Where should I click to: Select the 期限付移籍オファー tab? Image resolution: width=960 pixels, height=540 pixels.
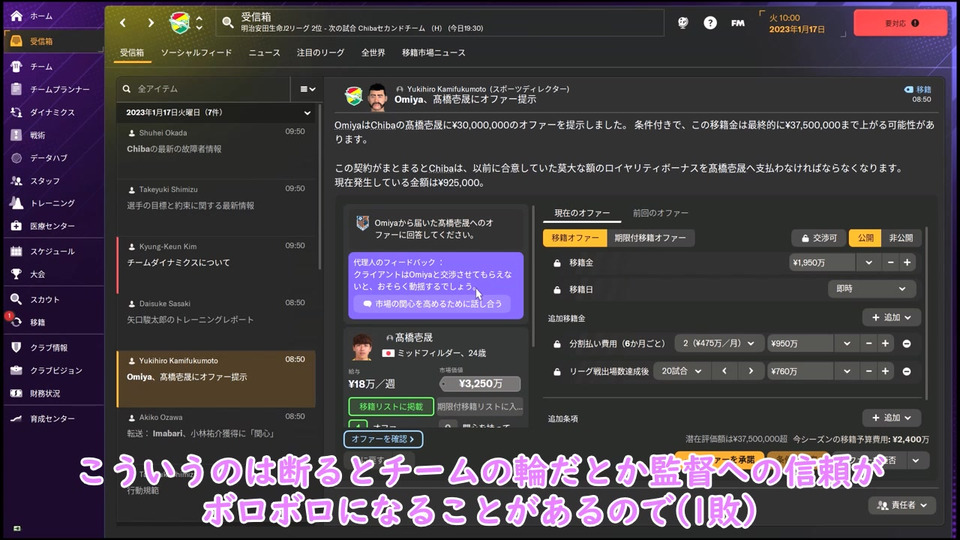click(650, 238)
